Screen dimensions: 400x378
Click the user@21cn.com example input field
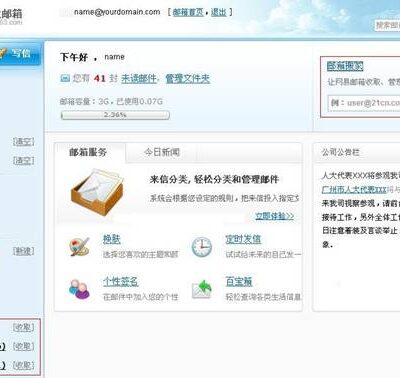click(364, 103)
